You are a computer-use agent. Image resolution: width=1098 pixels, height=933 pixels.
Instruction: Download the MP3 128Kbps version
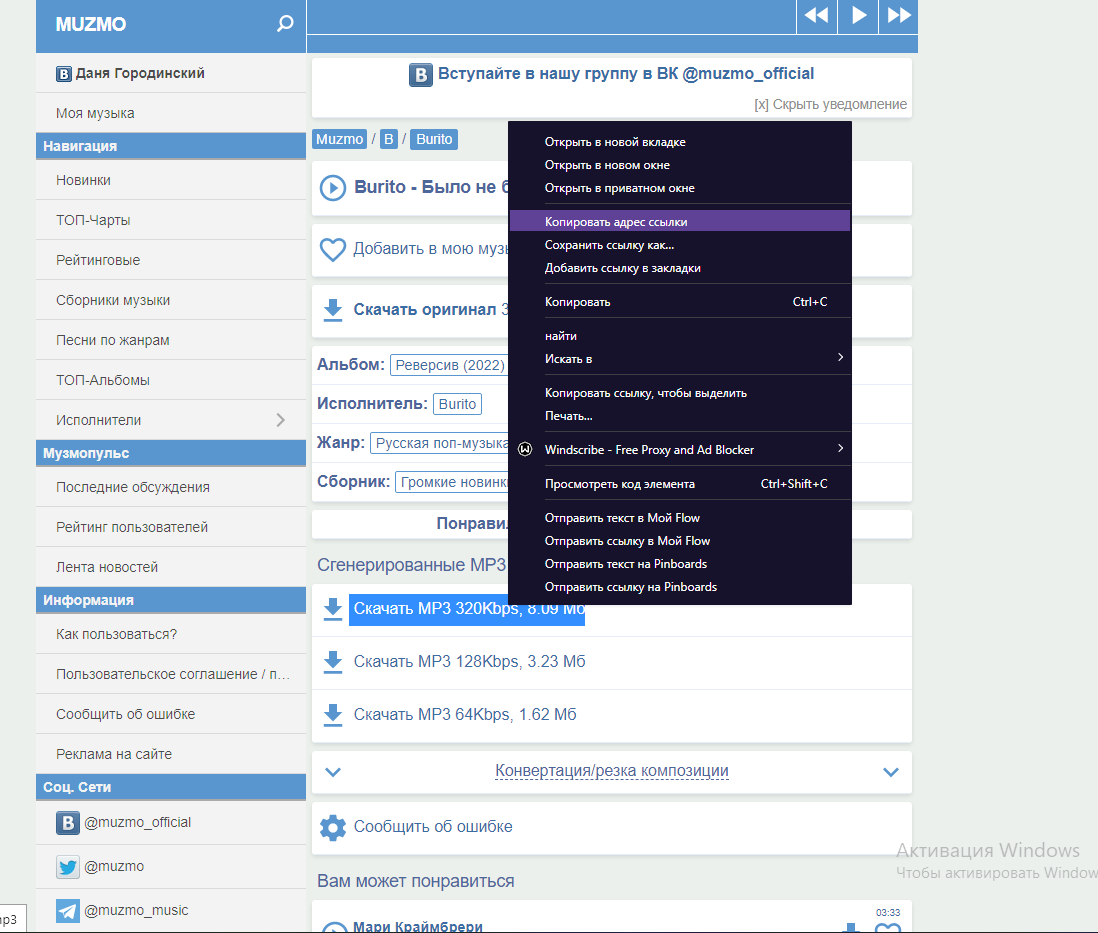[469, 661]
